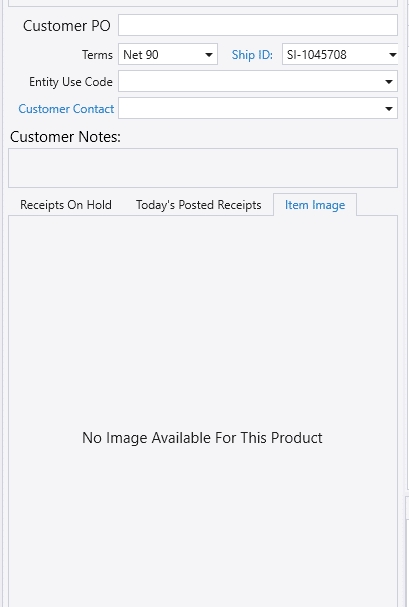Click the Terms label
This screenshot has height=607, width=409.
97,55
